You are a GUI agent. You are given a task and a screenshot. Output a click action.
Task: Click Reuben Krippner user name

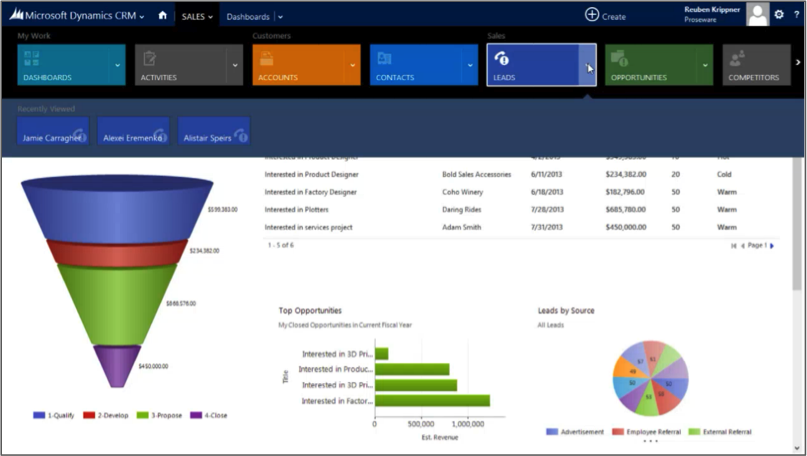pyautogui.click(x=712, y=9)
